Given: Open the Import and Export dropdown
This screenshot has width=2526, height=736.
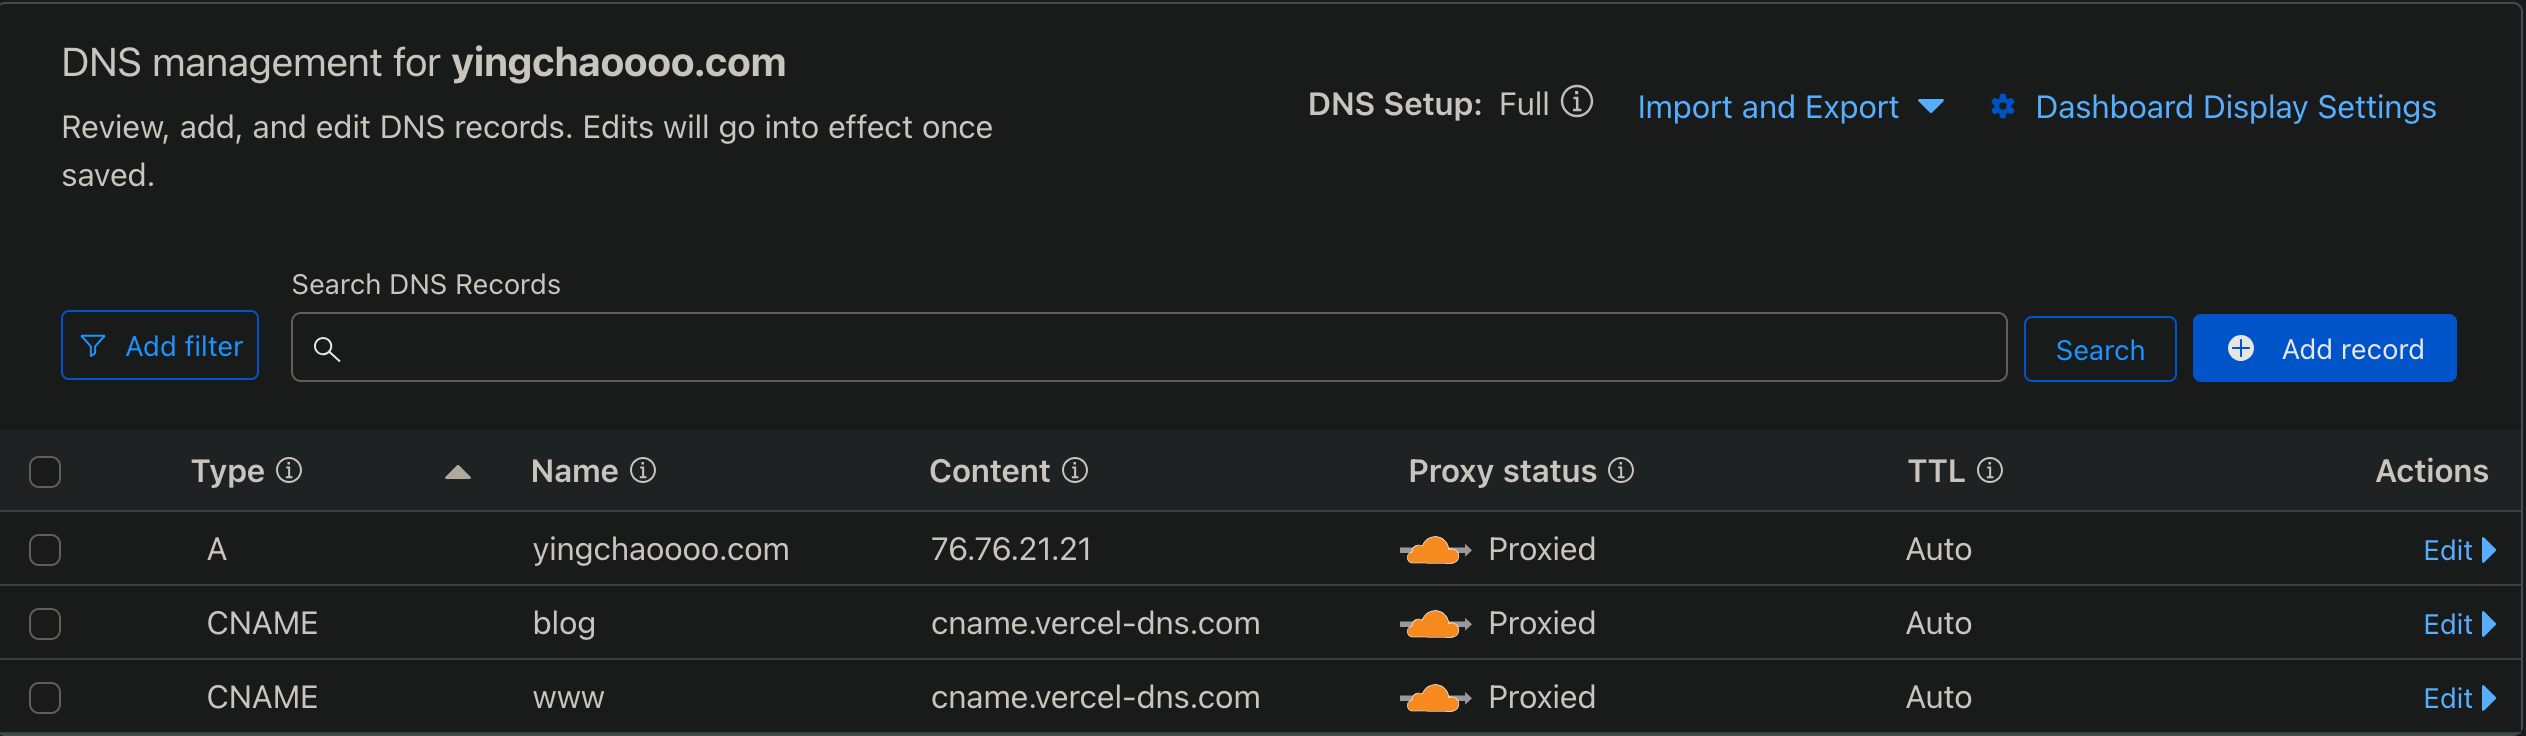Looking at the screenshot, I should 1790,107.
